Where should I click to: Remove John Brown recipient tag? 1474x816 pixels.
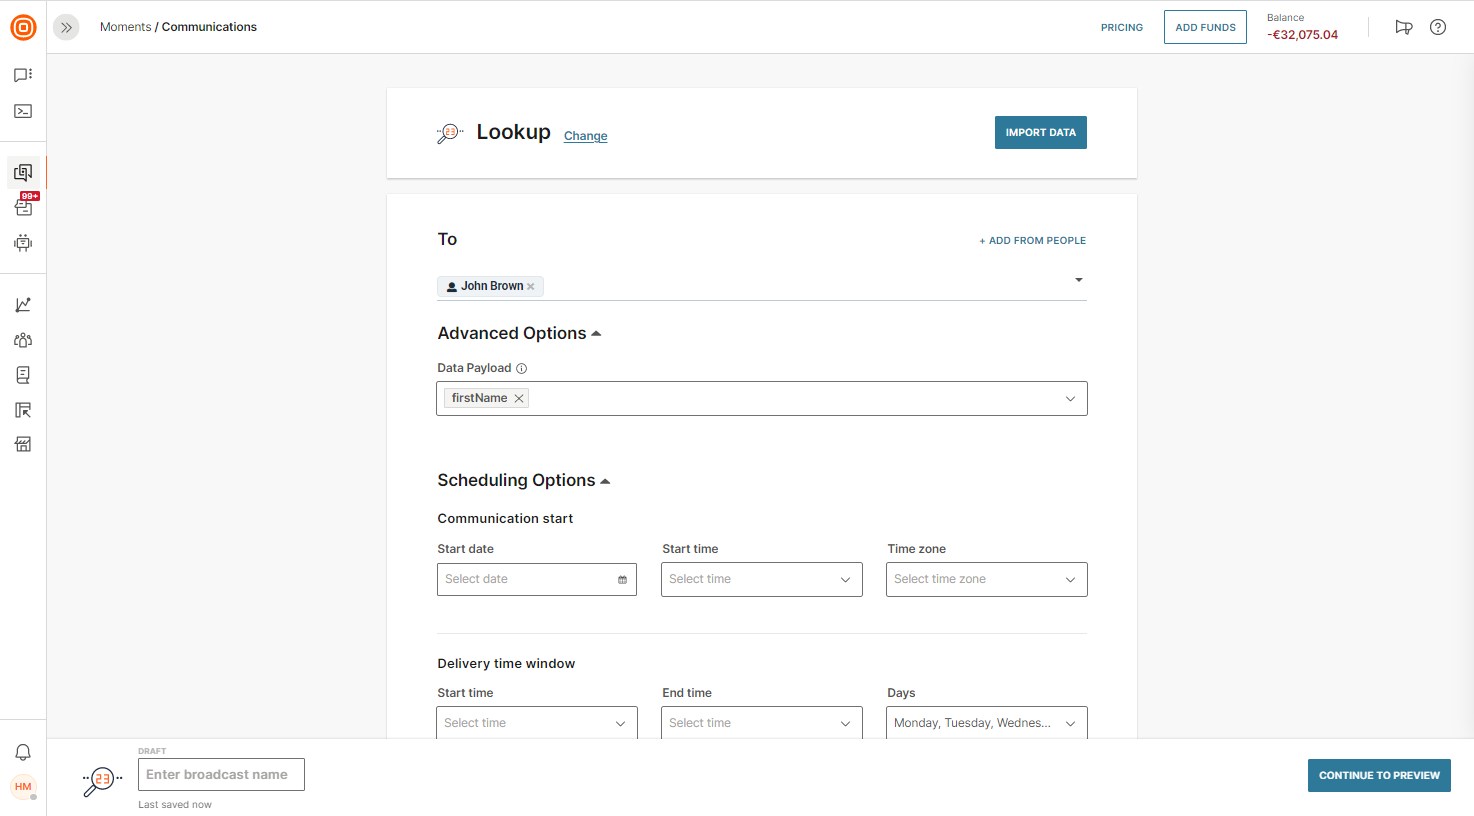click(531, 287)
